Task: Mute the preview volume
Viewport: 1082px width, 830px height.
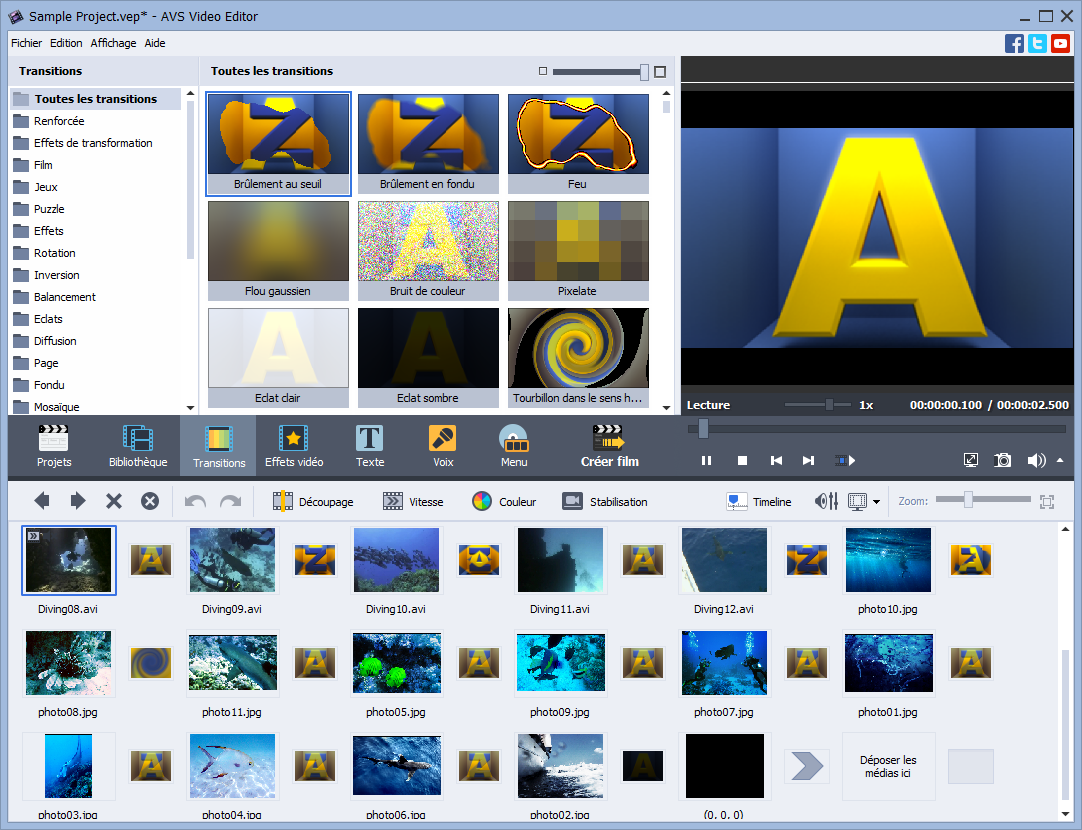Action: [x=1036, y=460]
